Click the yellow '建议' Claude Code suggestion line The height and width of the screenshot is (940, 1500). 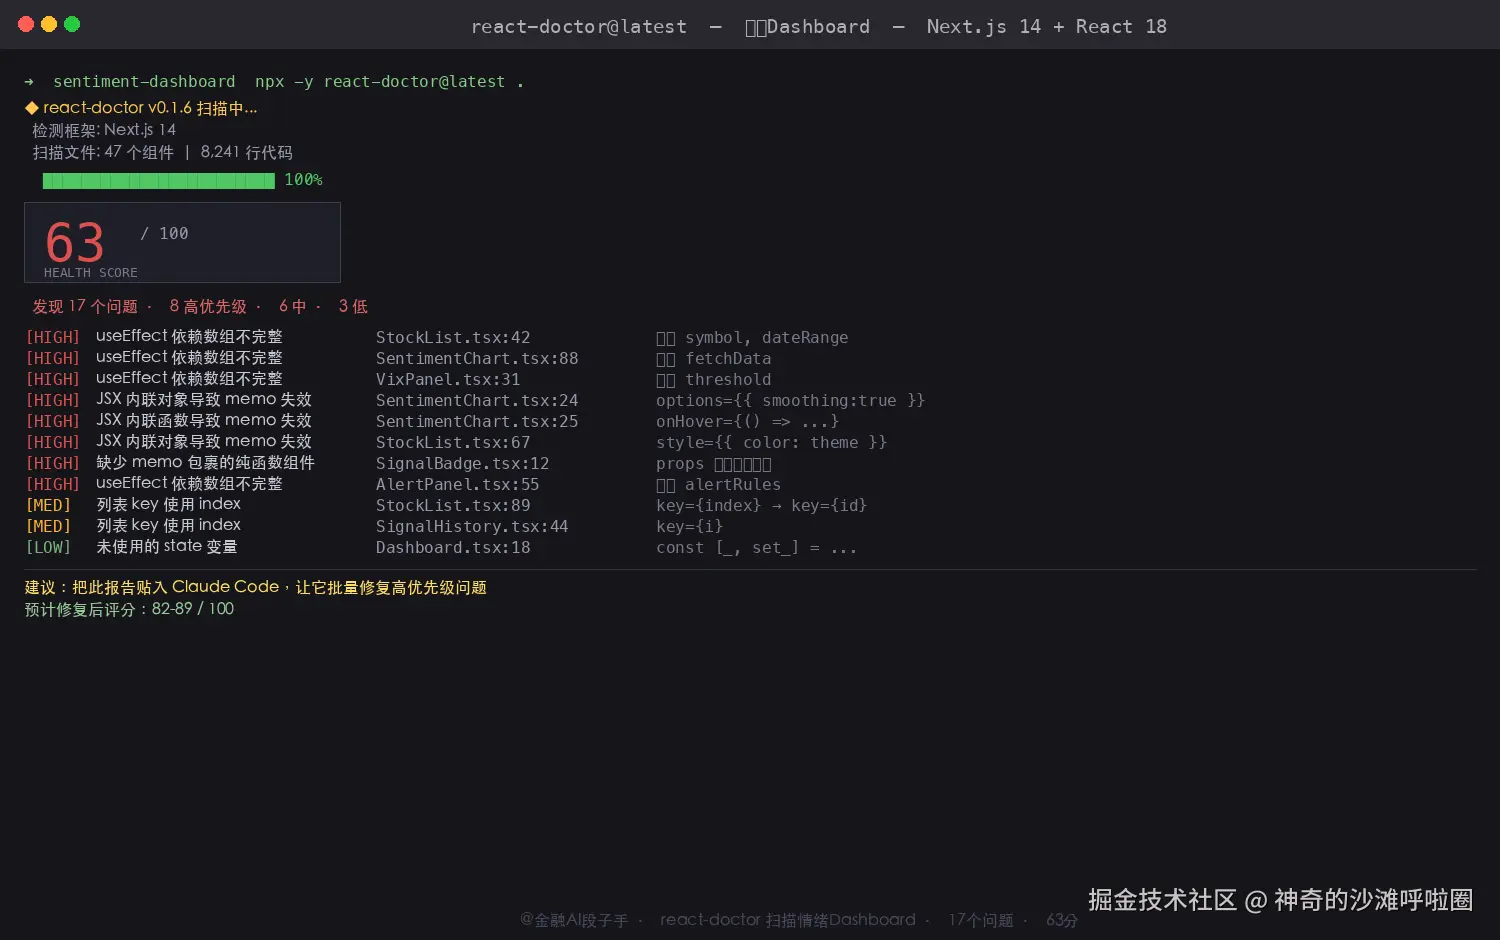point(255,587)
